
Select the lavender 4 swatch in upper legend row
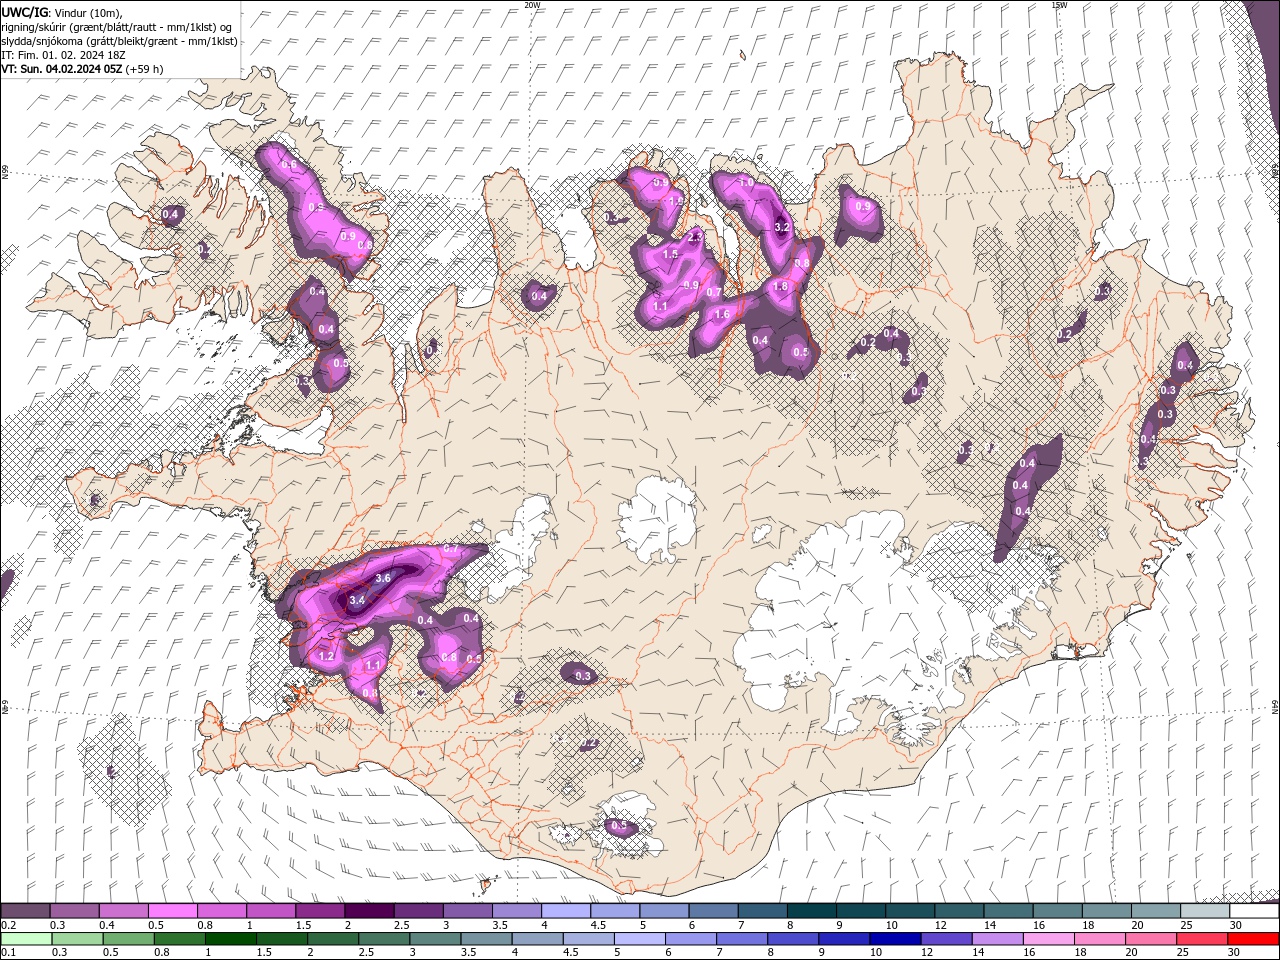(x=566, y=911)
